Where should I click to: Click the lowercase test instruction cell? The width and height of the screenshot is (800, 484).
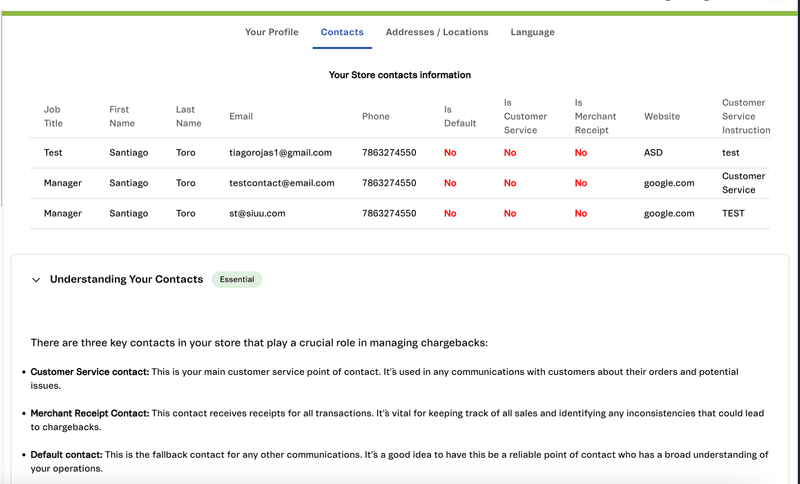coord(730,152)
